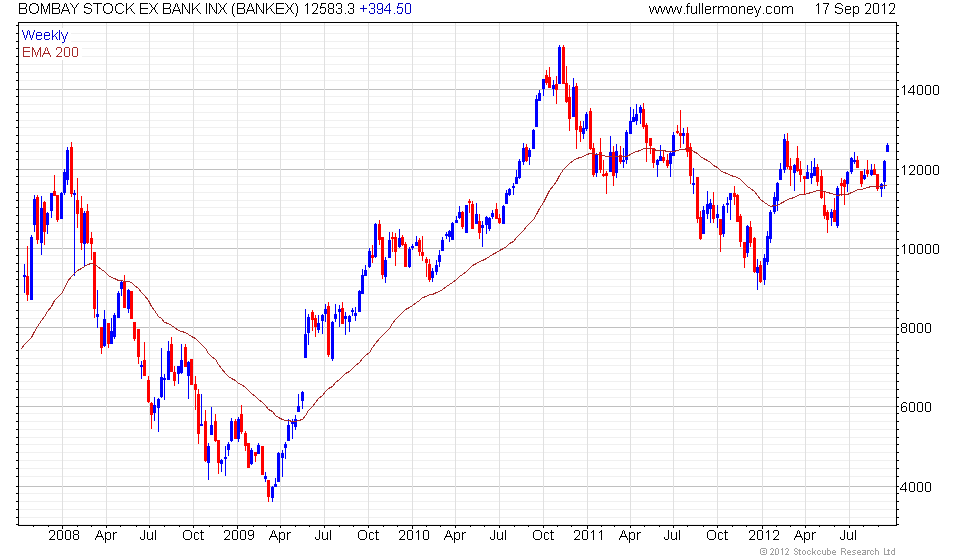Click the change value +394.50
980x560 pixels.
coord(386,9)
